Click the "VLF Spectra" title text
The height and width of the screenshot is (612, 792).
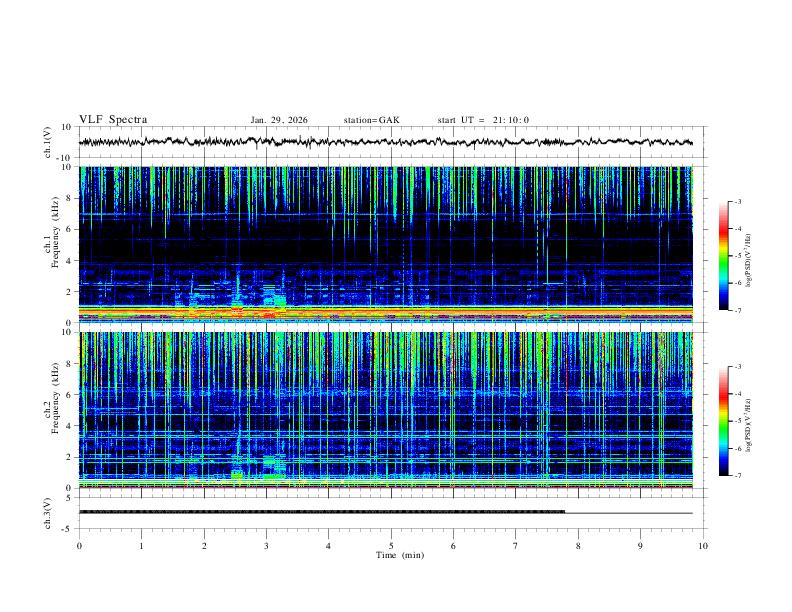(113, 120)
